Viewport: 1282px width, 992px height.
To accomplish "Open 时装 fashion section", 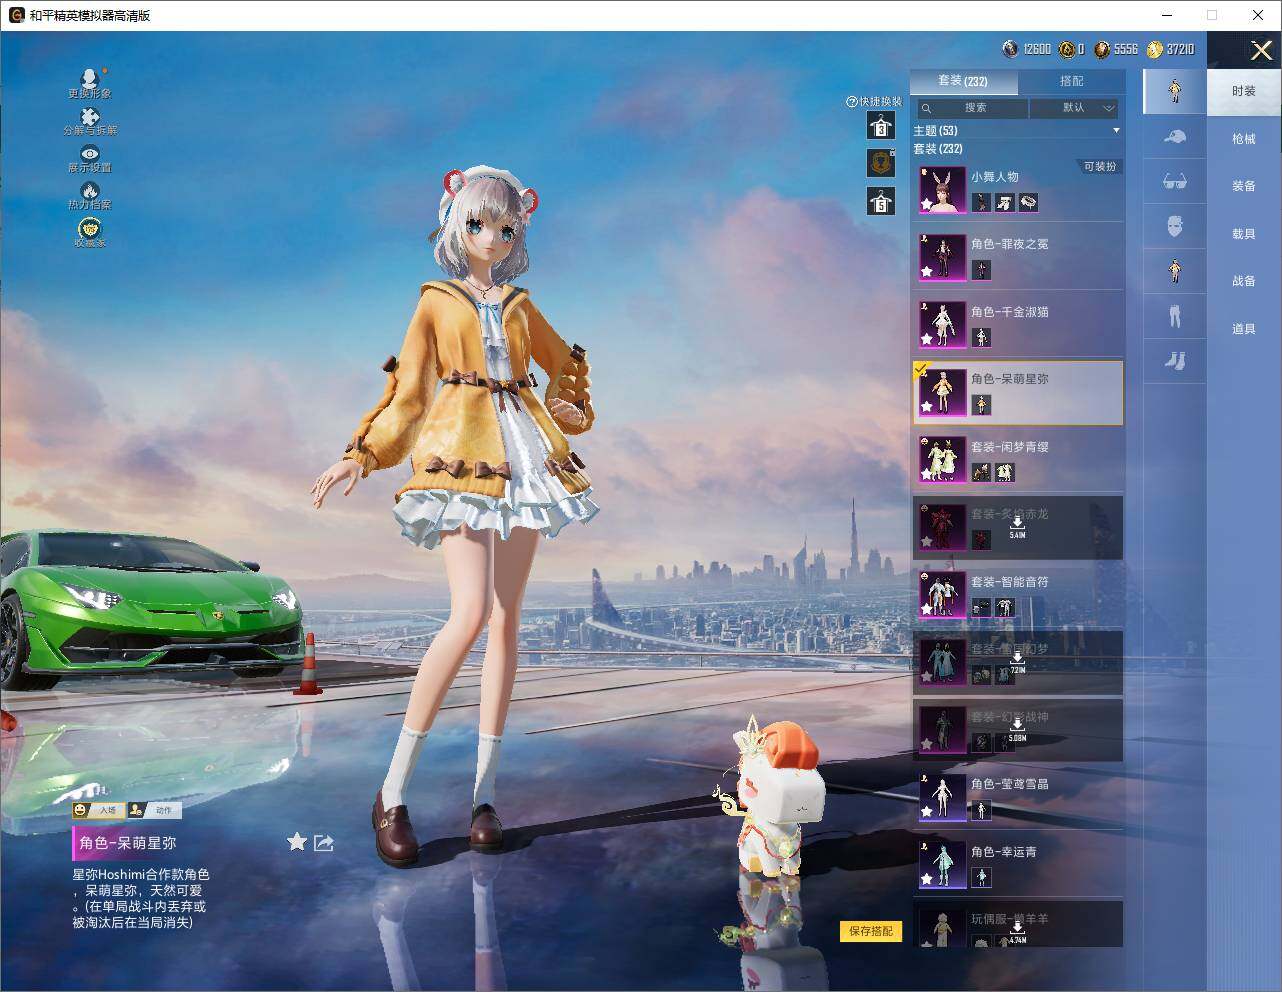I will [x=1244, y=91].
